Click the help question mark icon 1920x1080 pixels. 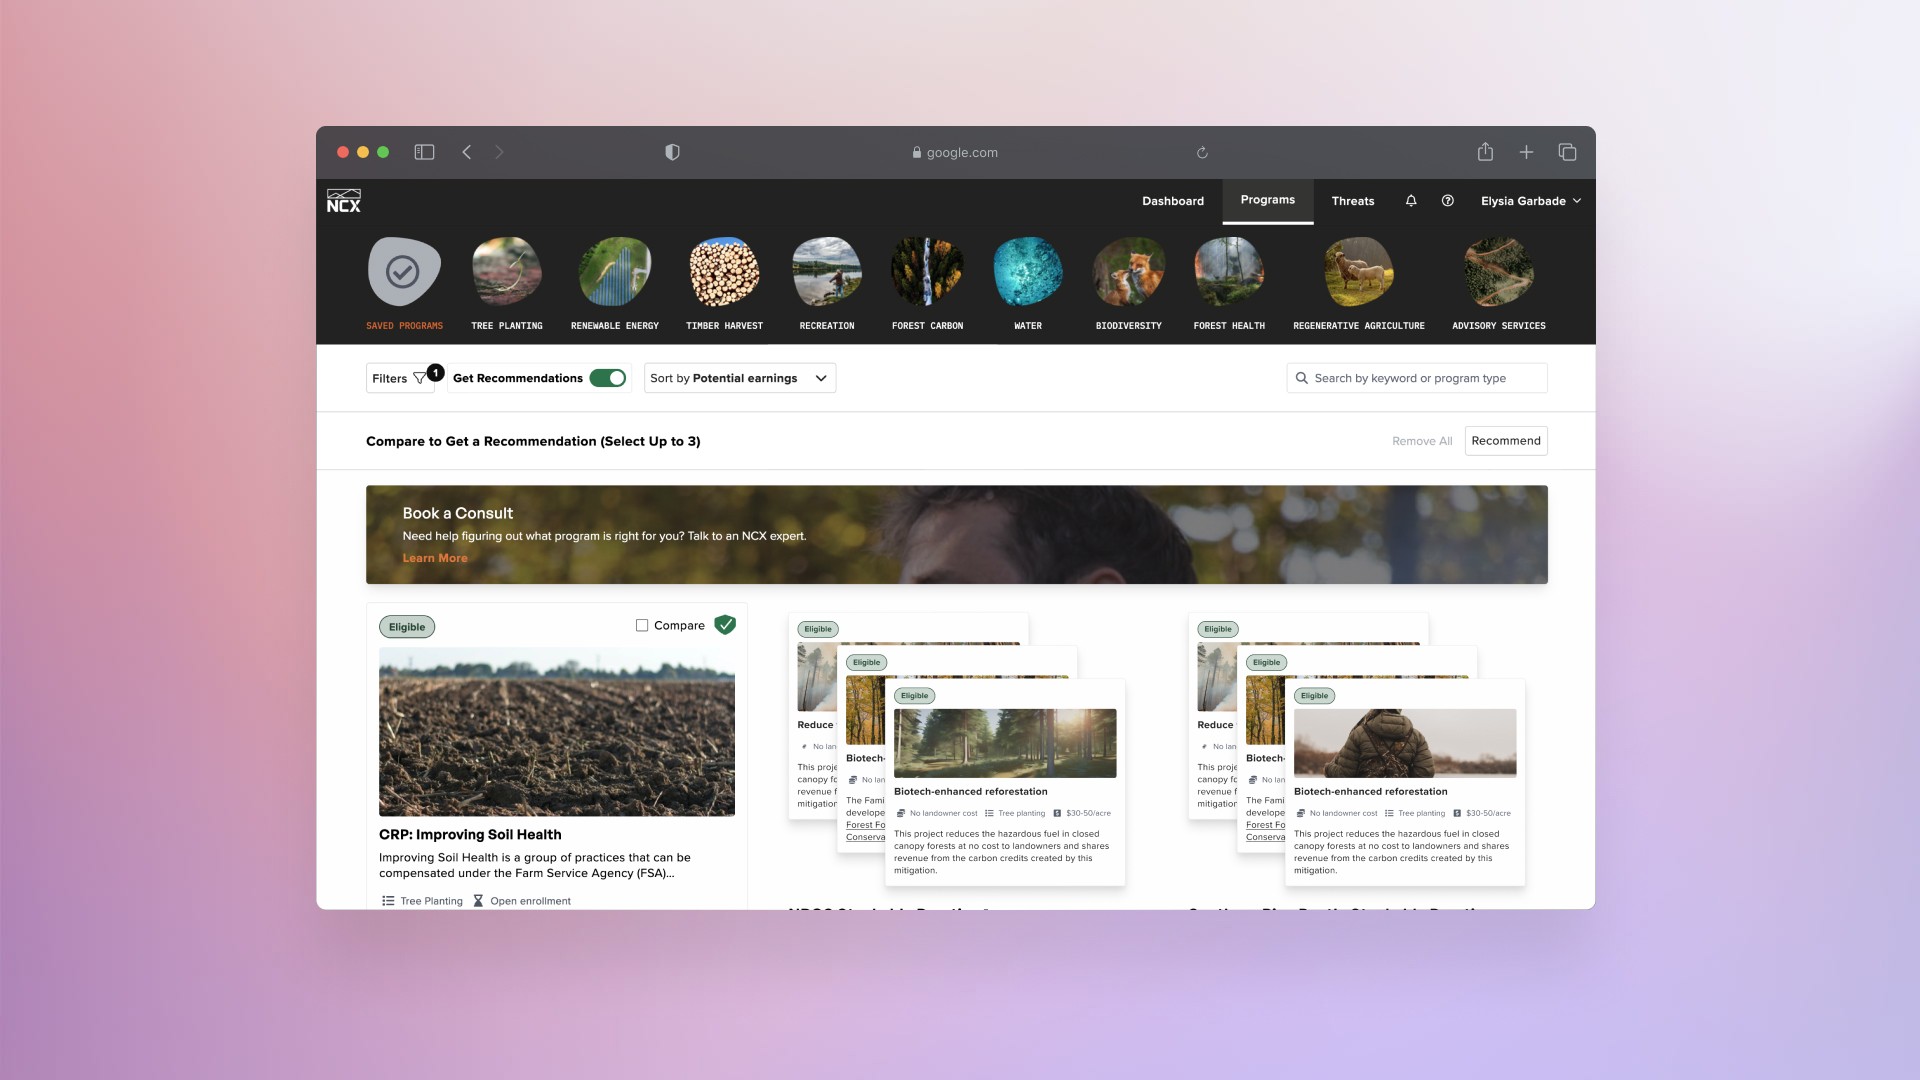(x=1447, y=201)
